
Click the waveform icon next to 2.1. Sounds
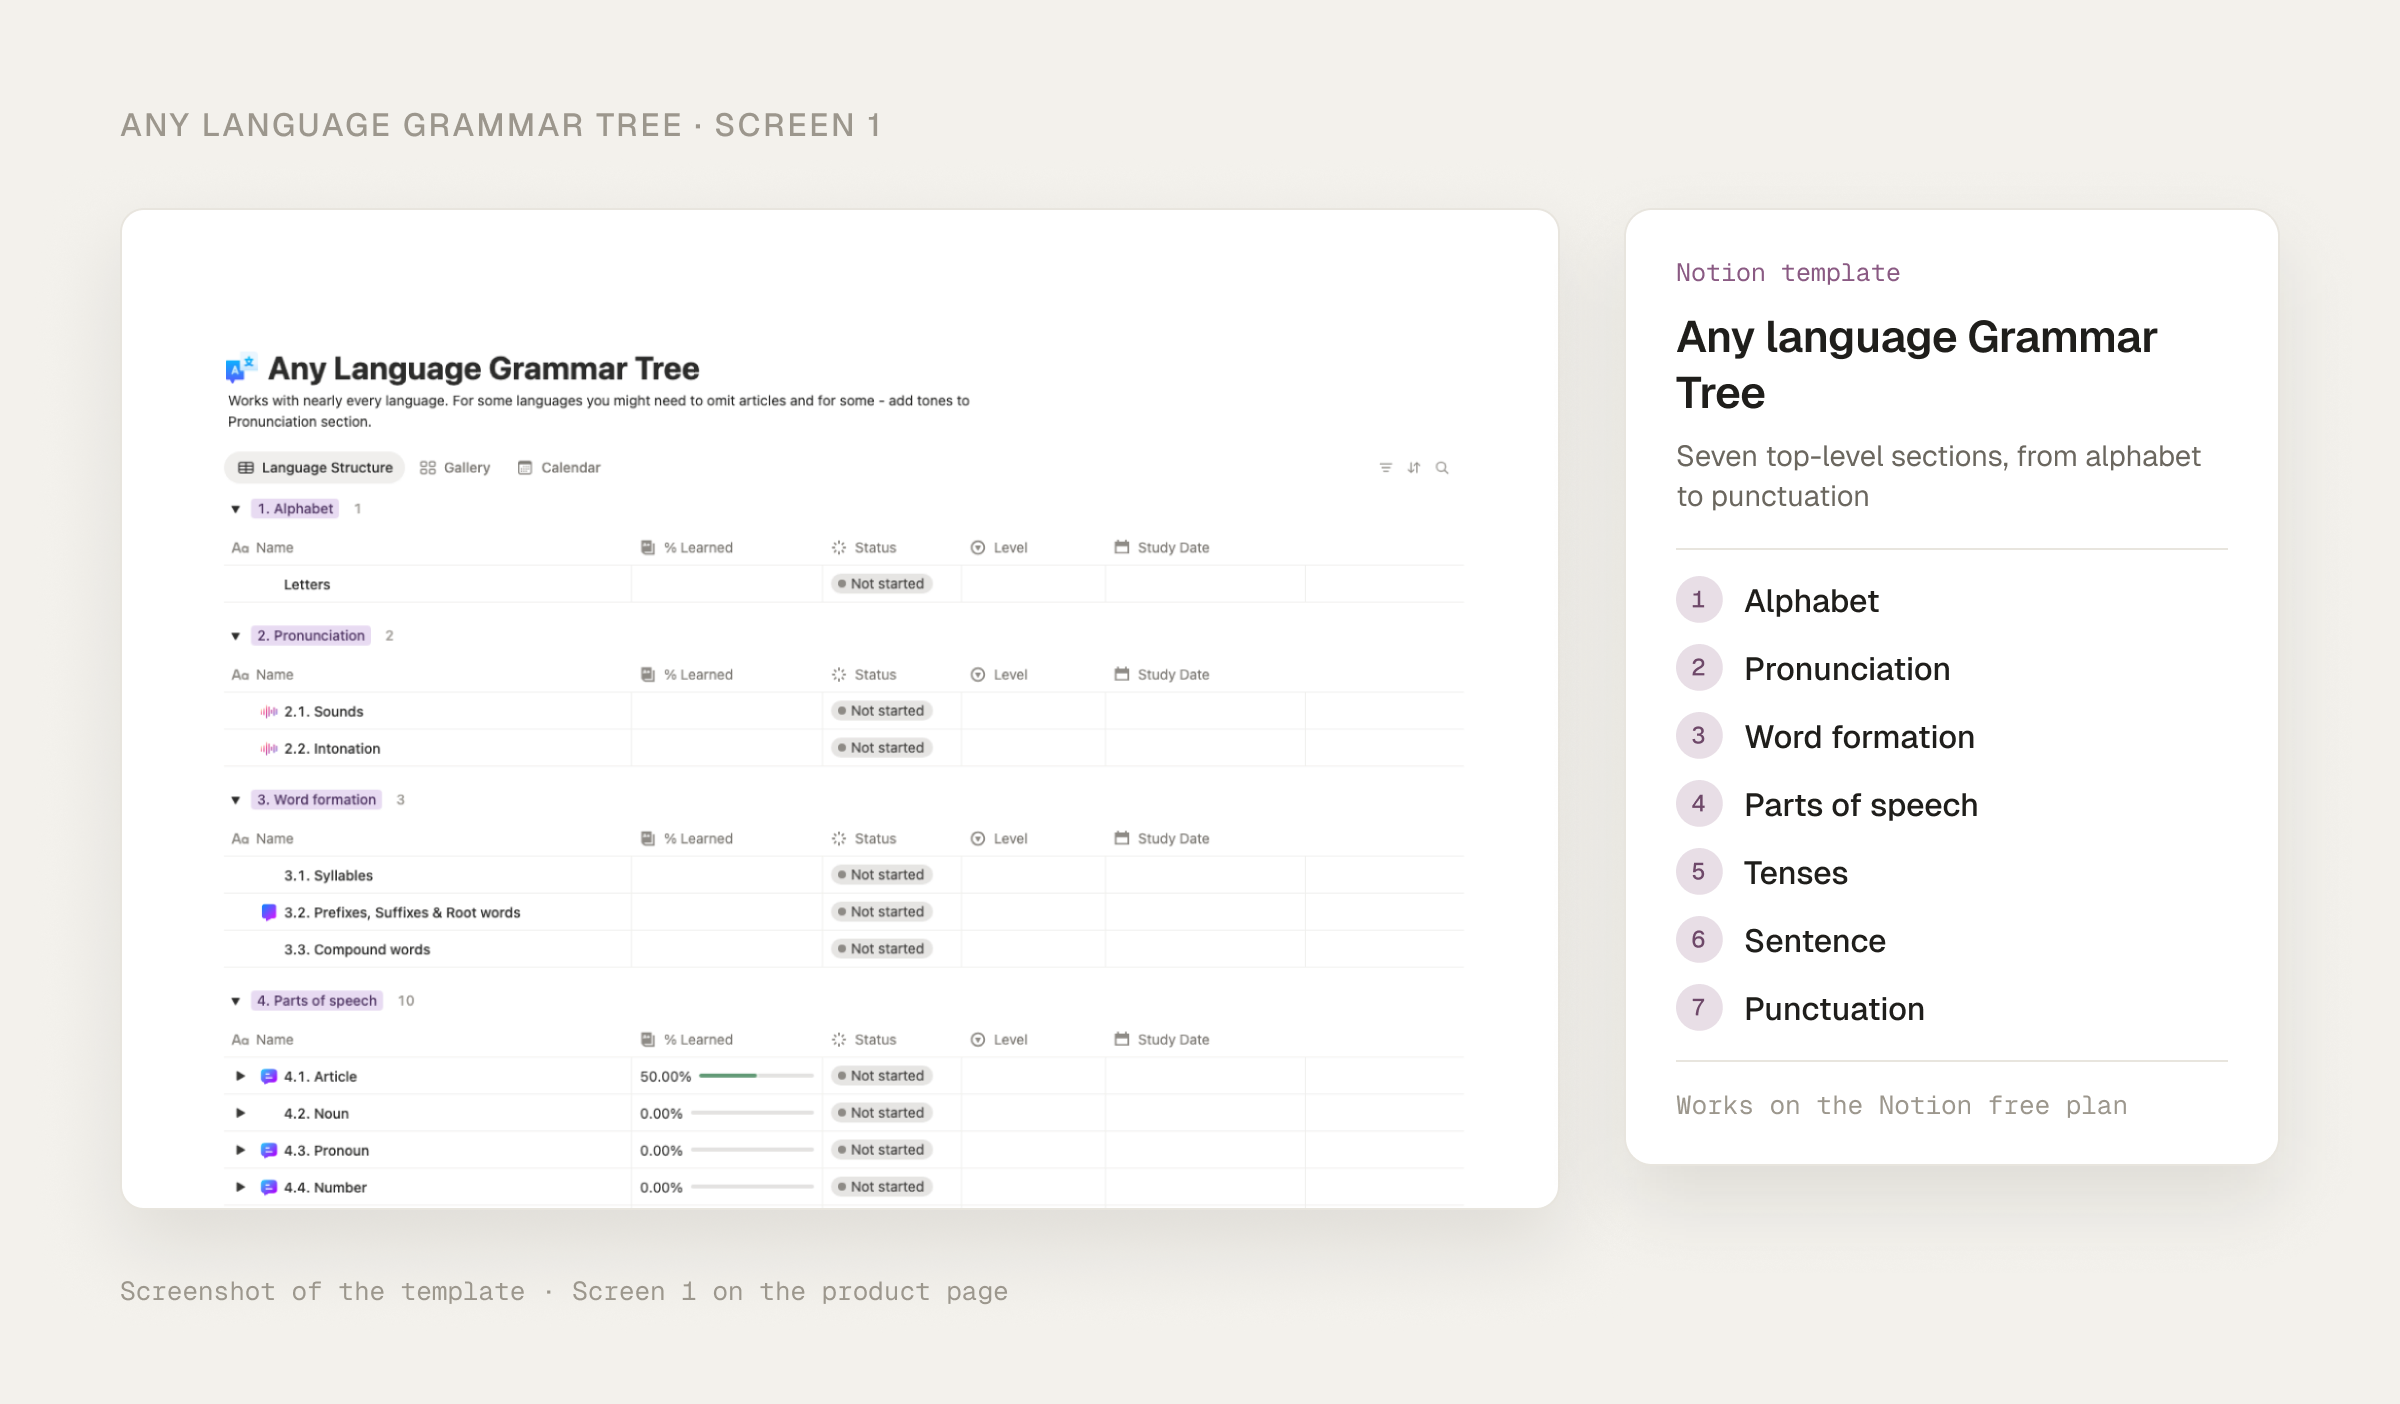(269, 711)
